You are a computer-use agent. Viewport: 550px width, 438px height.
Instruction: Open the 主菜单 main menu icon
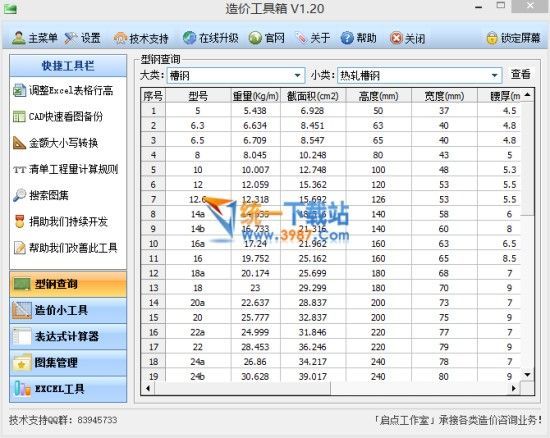click(x=19, y=38)
